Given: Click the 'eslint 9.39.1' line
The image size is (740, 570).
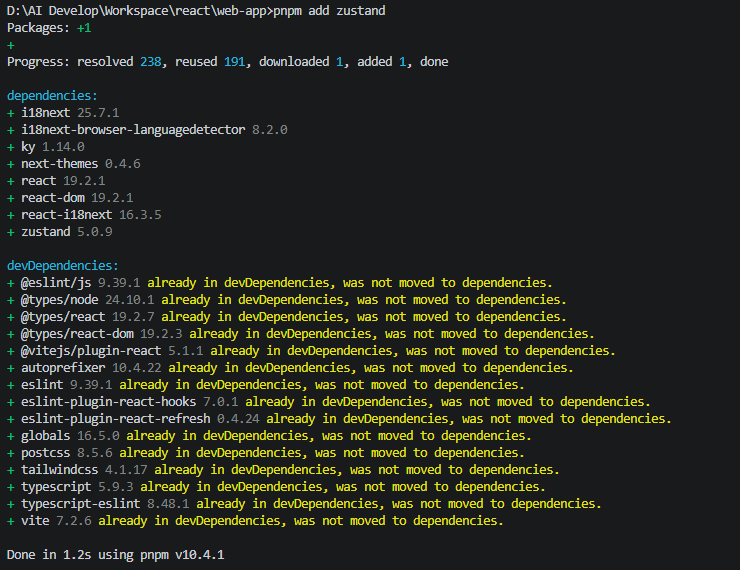Looking at the screenshot, I should click(x=266, y=385).
